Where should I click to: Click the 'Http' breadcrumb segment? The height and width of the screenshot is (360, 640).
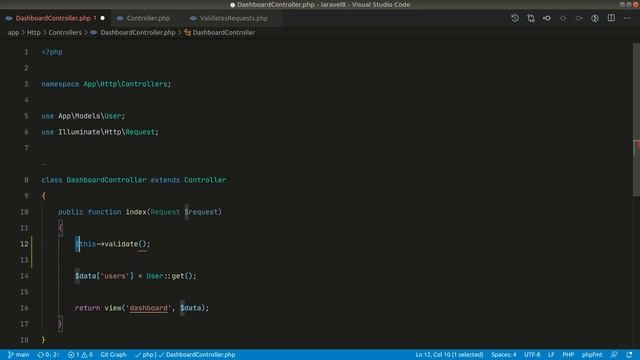tap(33, 32)
